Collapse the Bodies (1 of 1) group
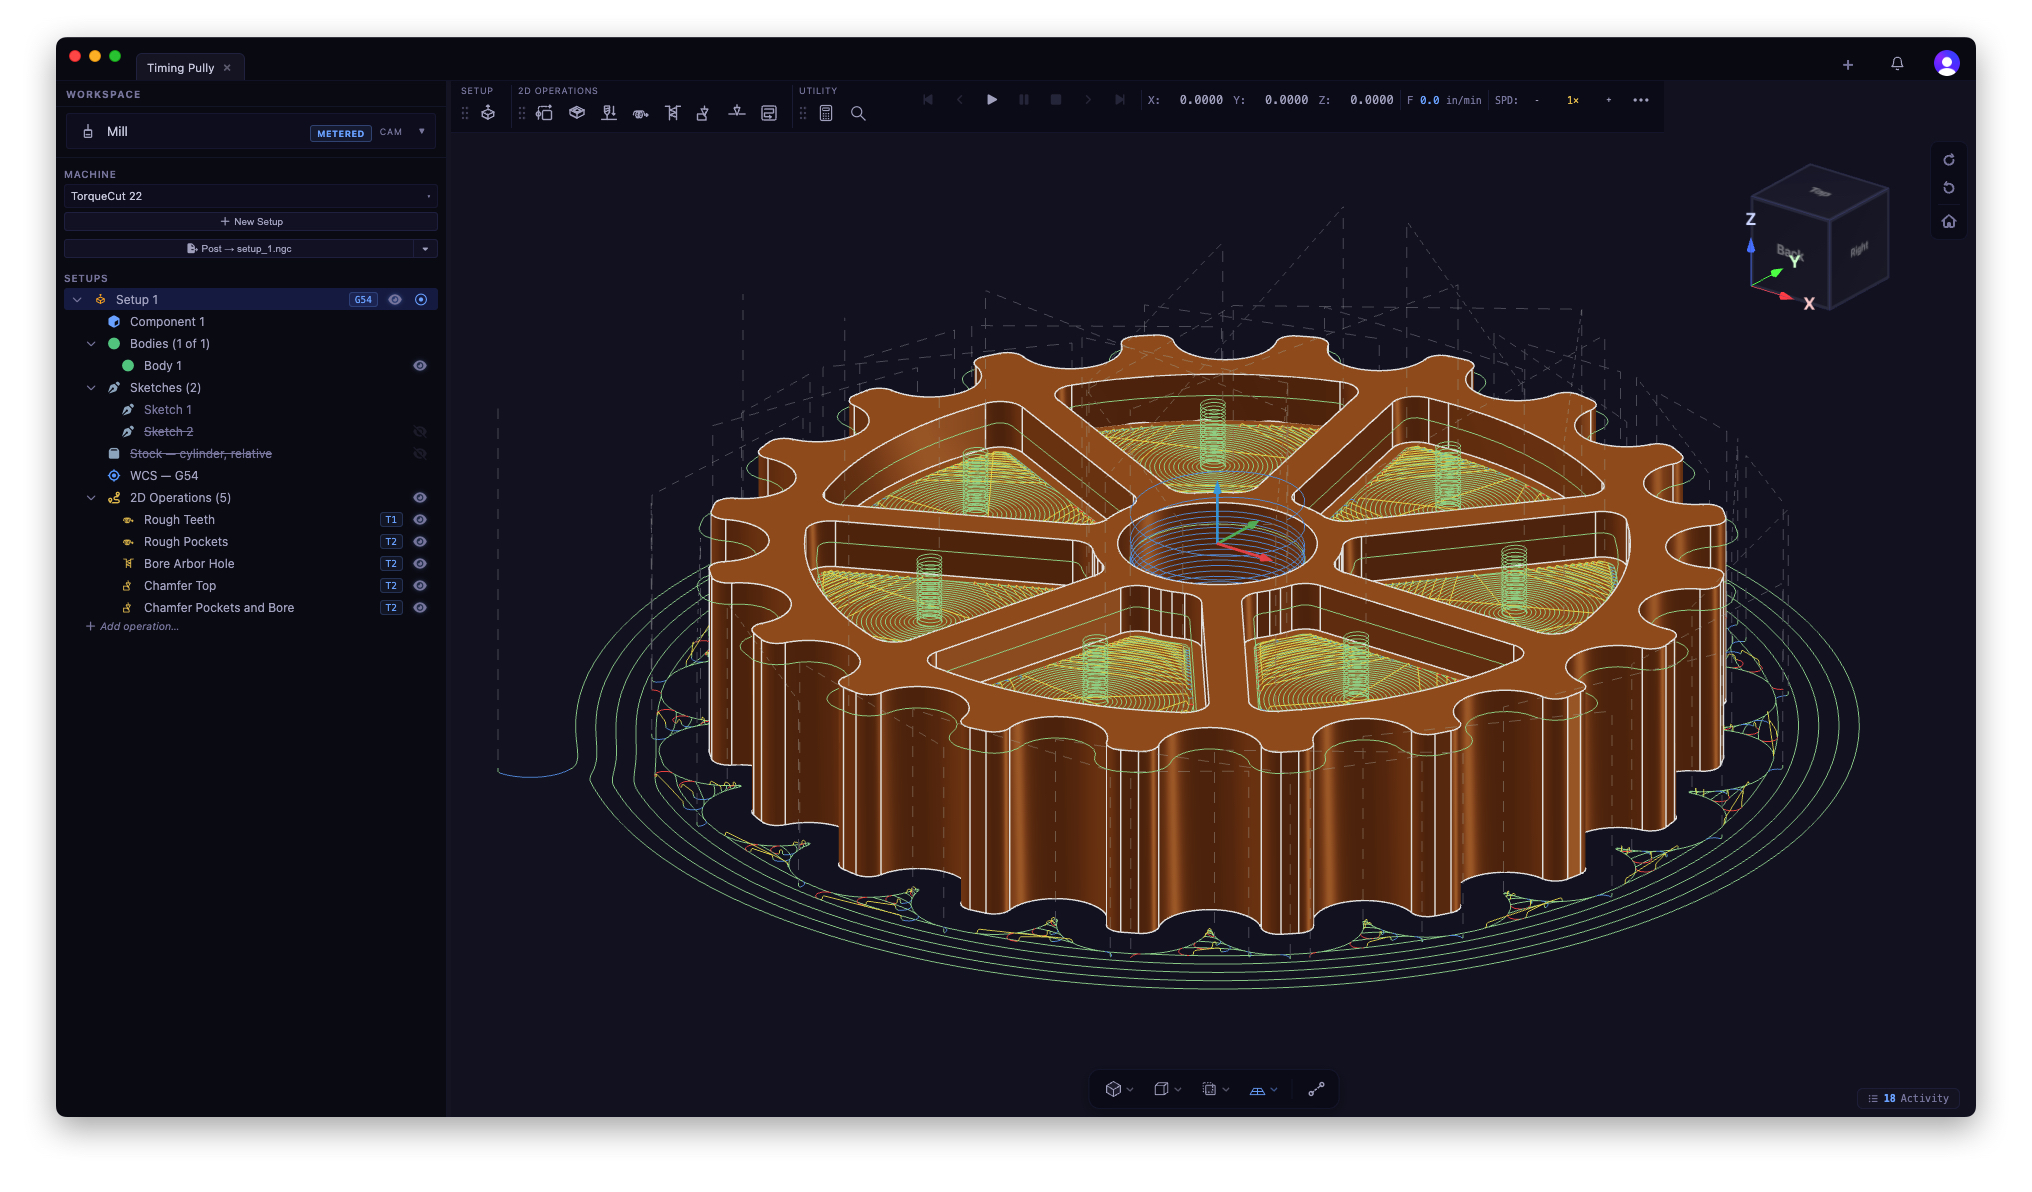 [x=91, y=344]
